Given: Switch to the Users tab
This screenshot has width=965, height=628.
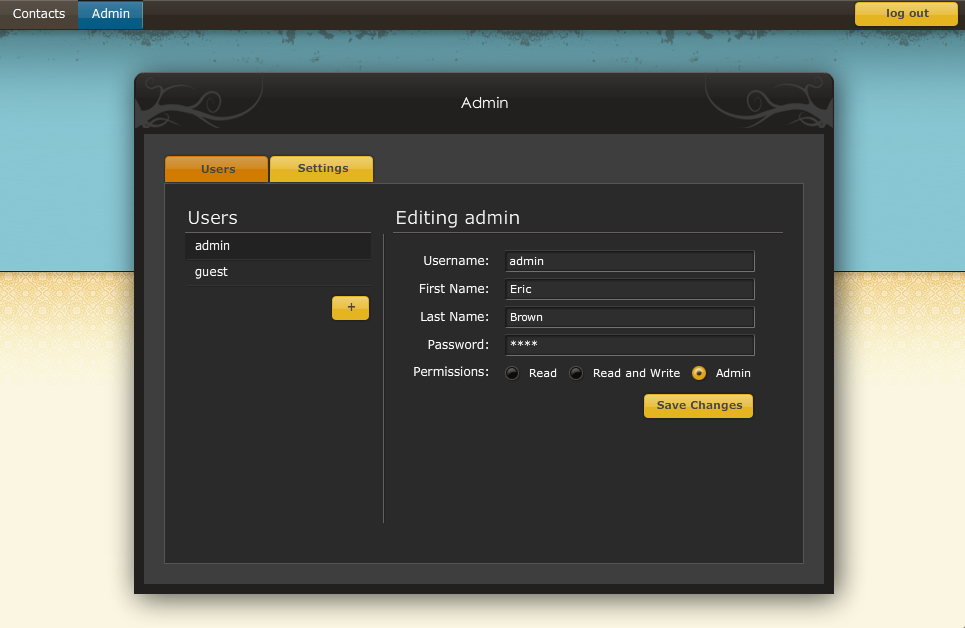Looking at the screenshot, I should click(x=217, y=169).
